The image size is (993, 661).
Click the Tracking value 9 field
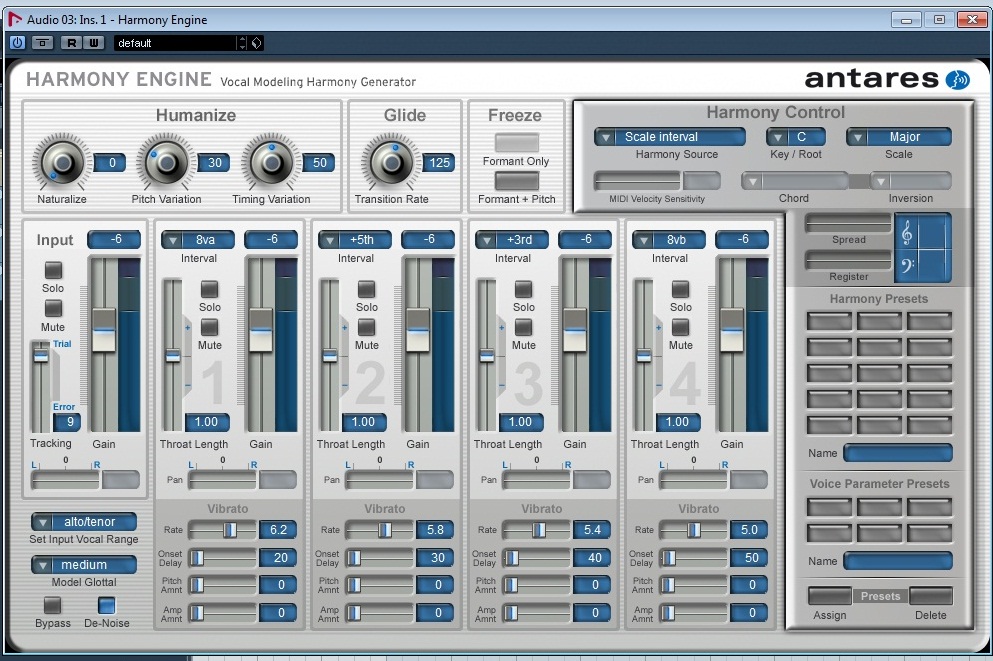66,422
